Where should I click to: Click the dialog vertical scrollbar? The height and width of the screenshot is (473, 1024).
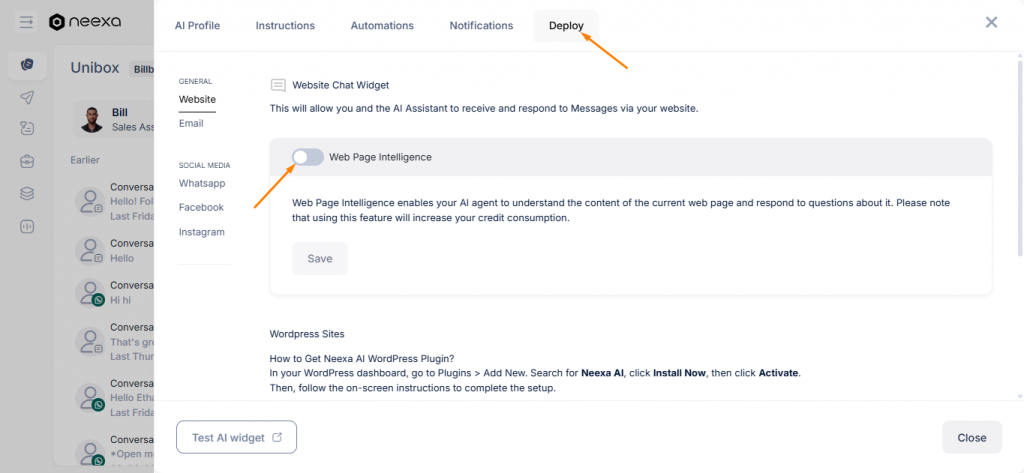coord(1019,157)
